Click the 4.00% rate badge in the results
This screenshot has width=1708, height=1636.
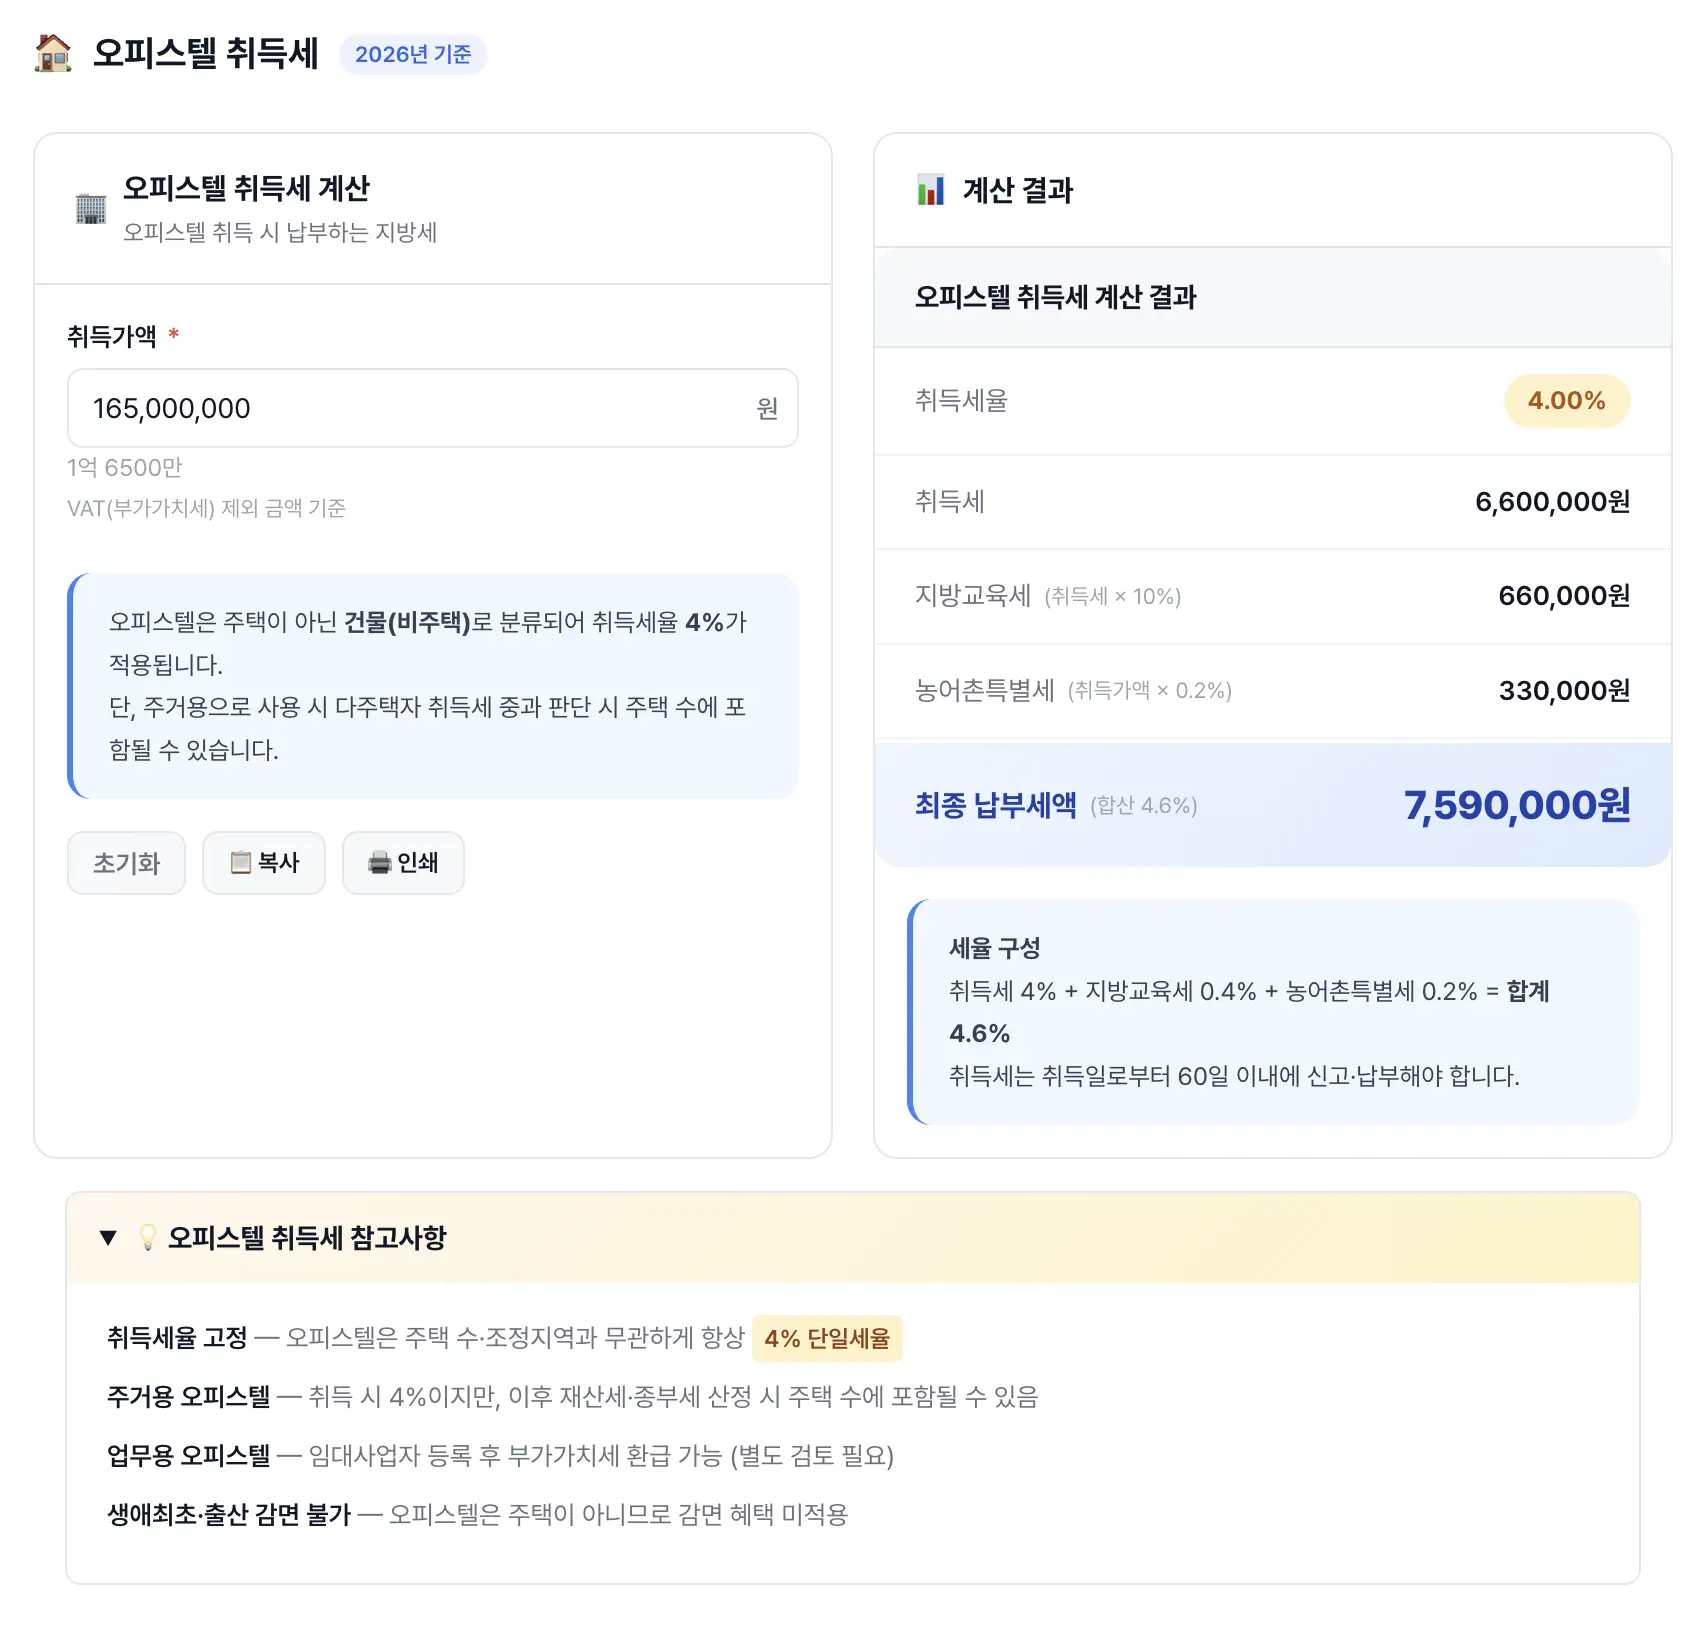coord(1566,401)
